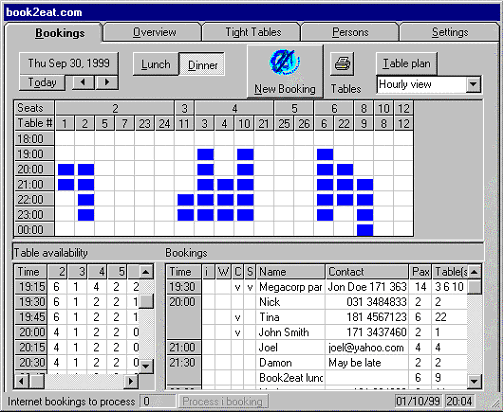Go to next day with right arrow
This screenshot has width=503, height=412.
(107, 82)
